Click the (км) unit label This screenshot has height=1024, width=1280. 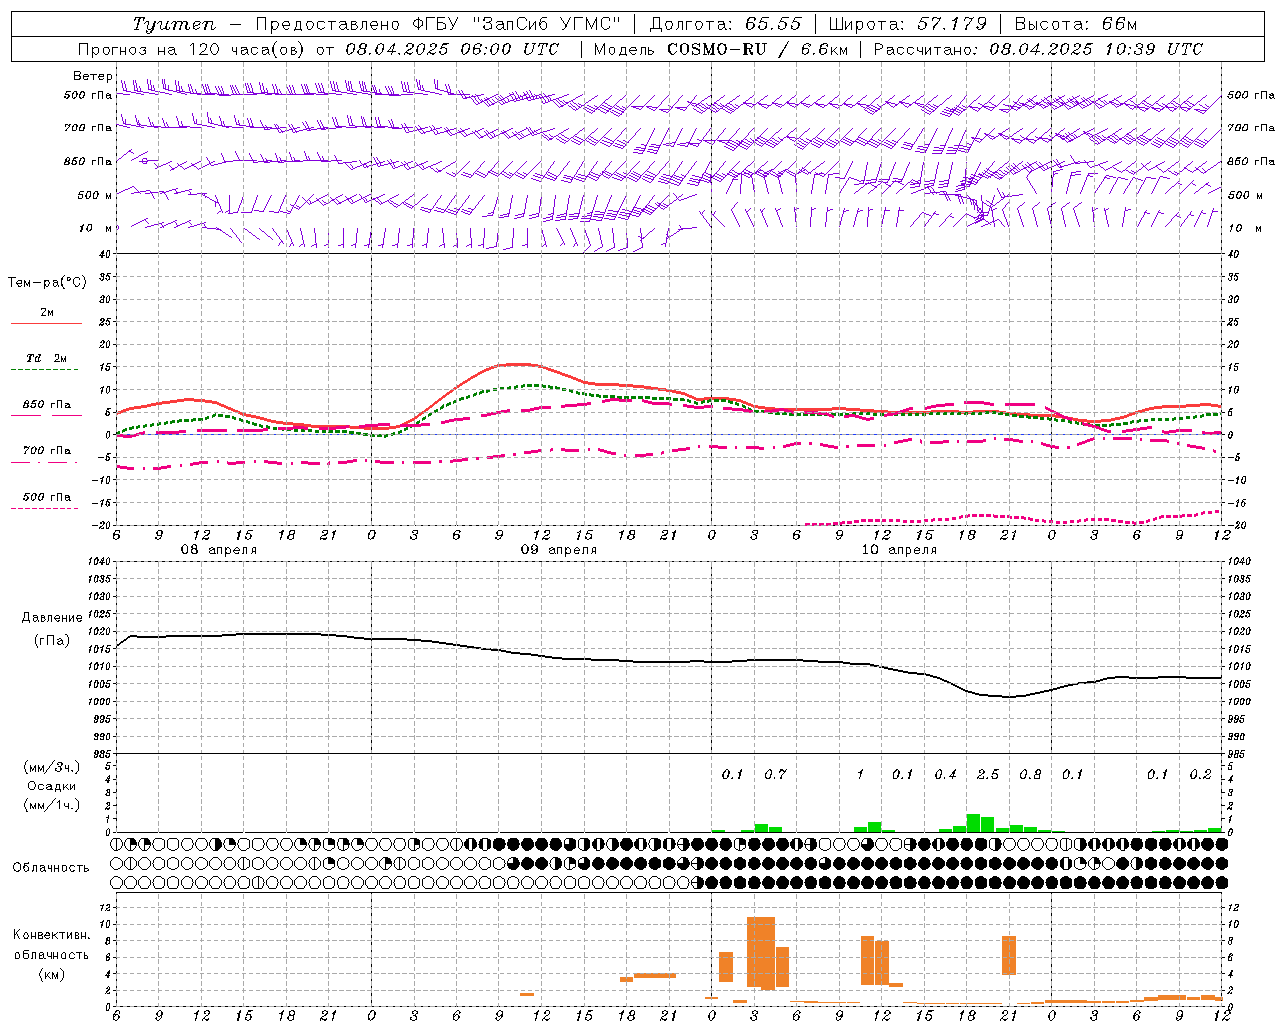click(x=52, y=974)
